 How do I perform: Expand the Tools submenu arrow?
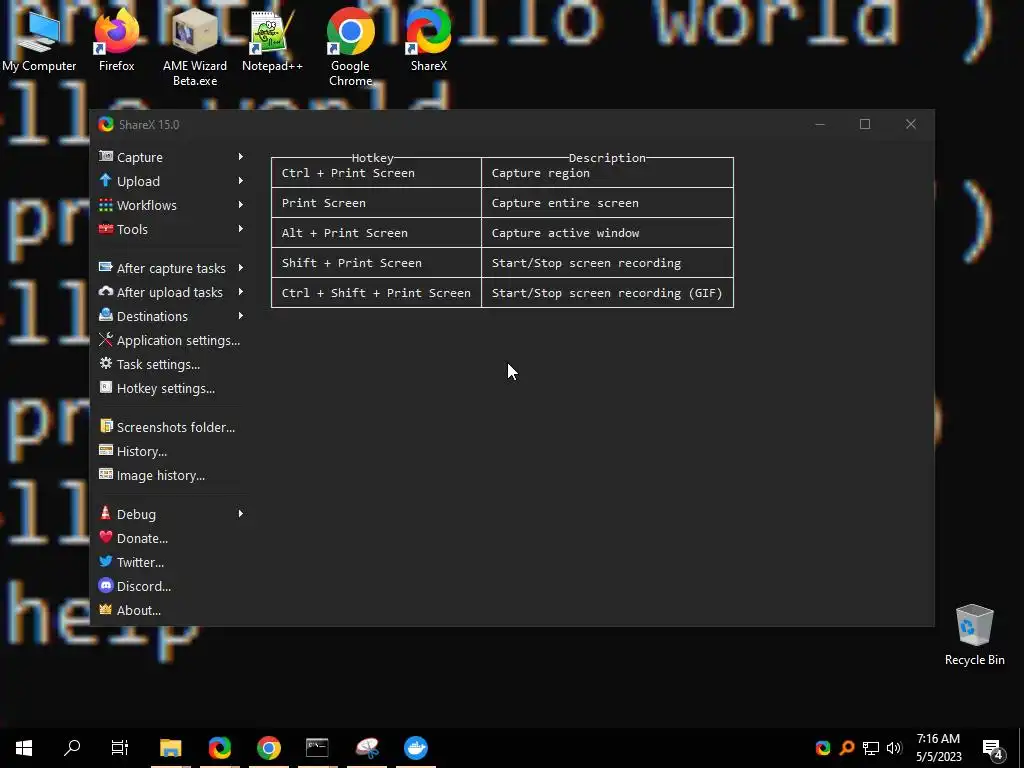[241, 229]
